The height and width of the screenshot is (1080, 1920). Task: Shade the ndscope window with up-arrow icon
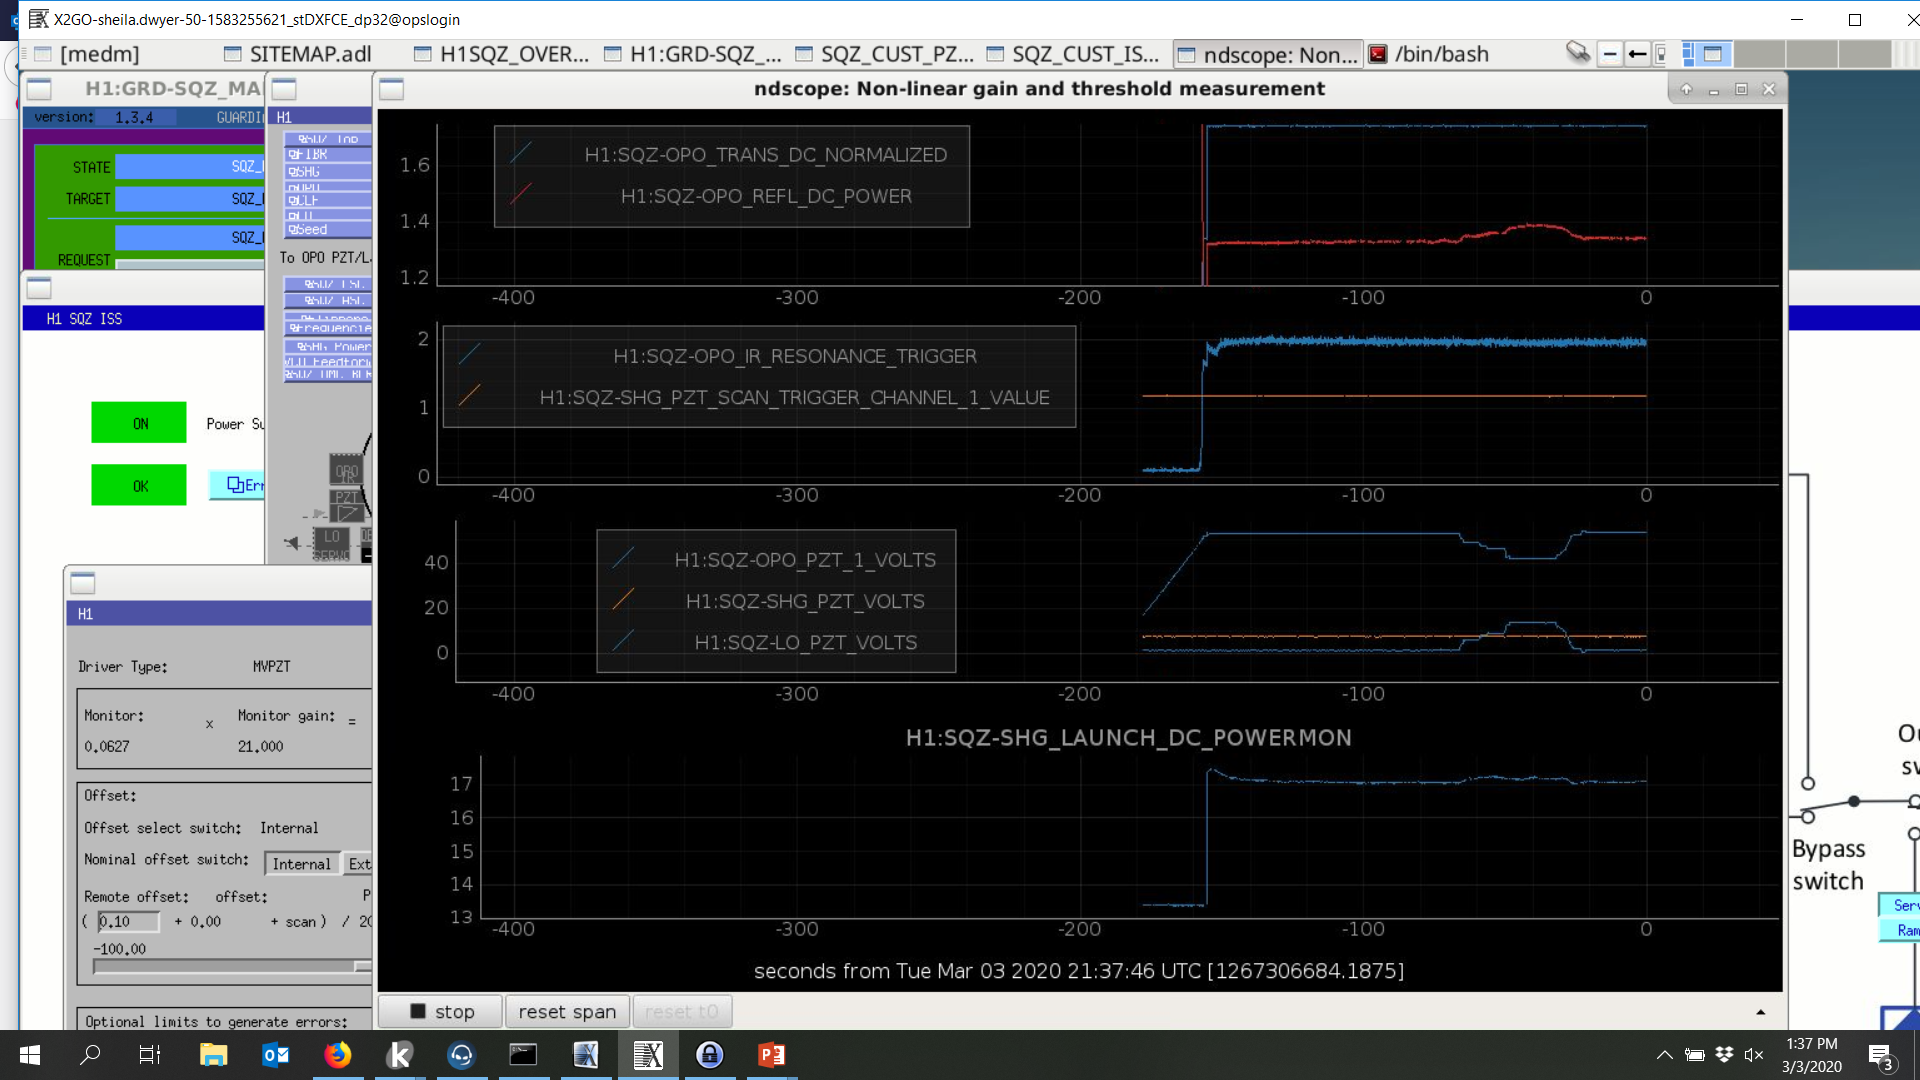(1686, 89)
